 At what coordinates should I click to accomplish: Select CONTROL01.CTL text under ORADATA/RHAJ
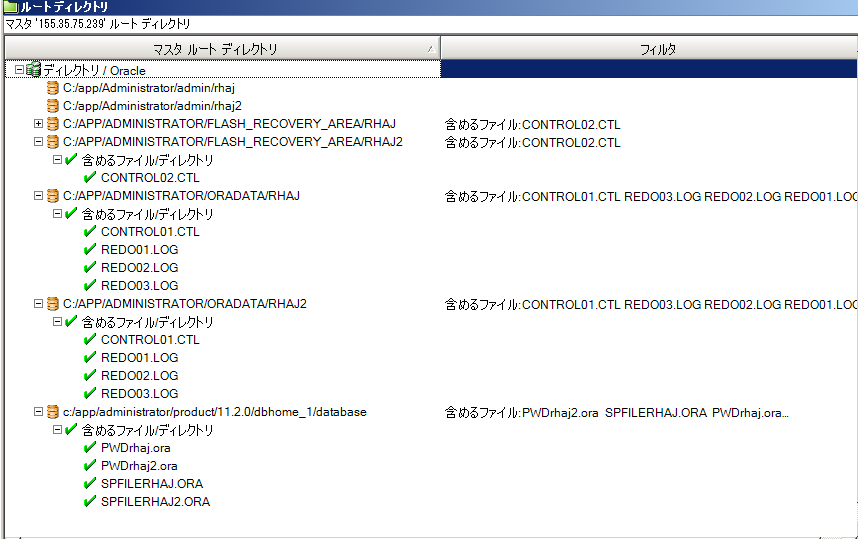click(150, 231)
